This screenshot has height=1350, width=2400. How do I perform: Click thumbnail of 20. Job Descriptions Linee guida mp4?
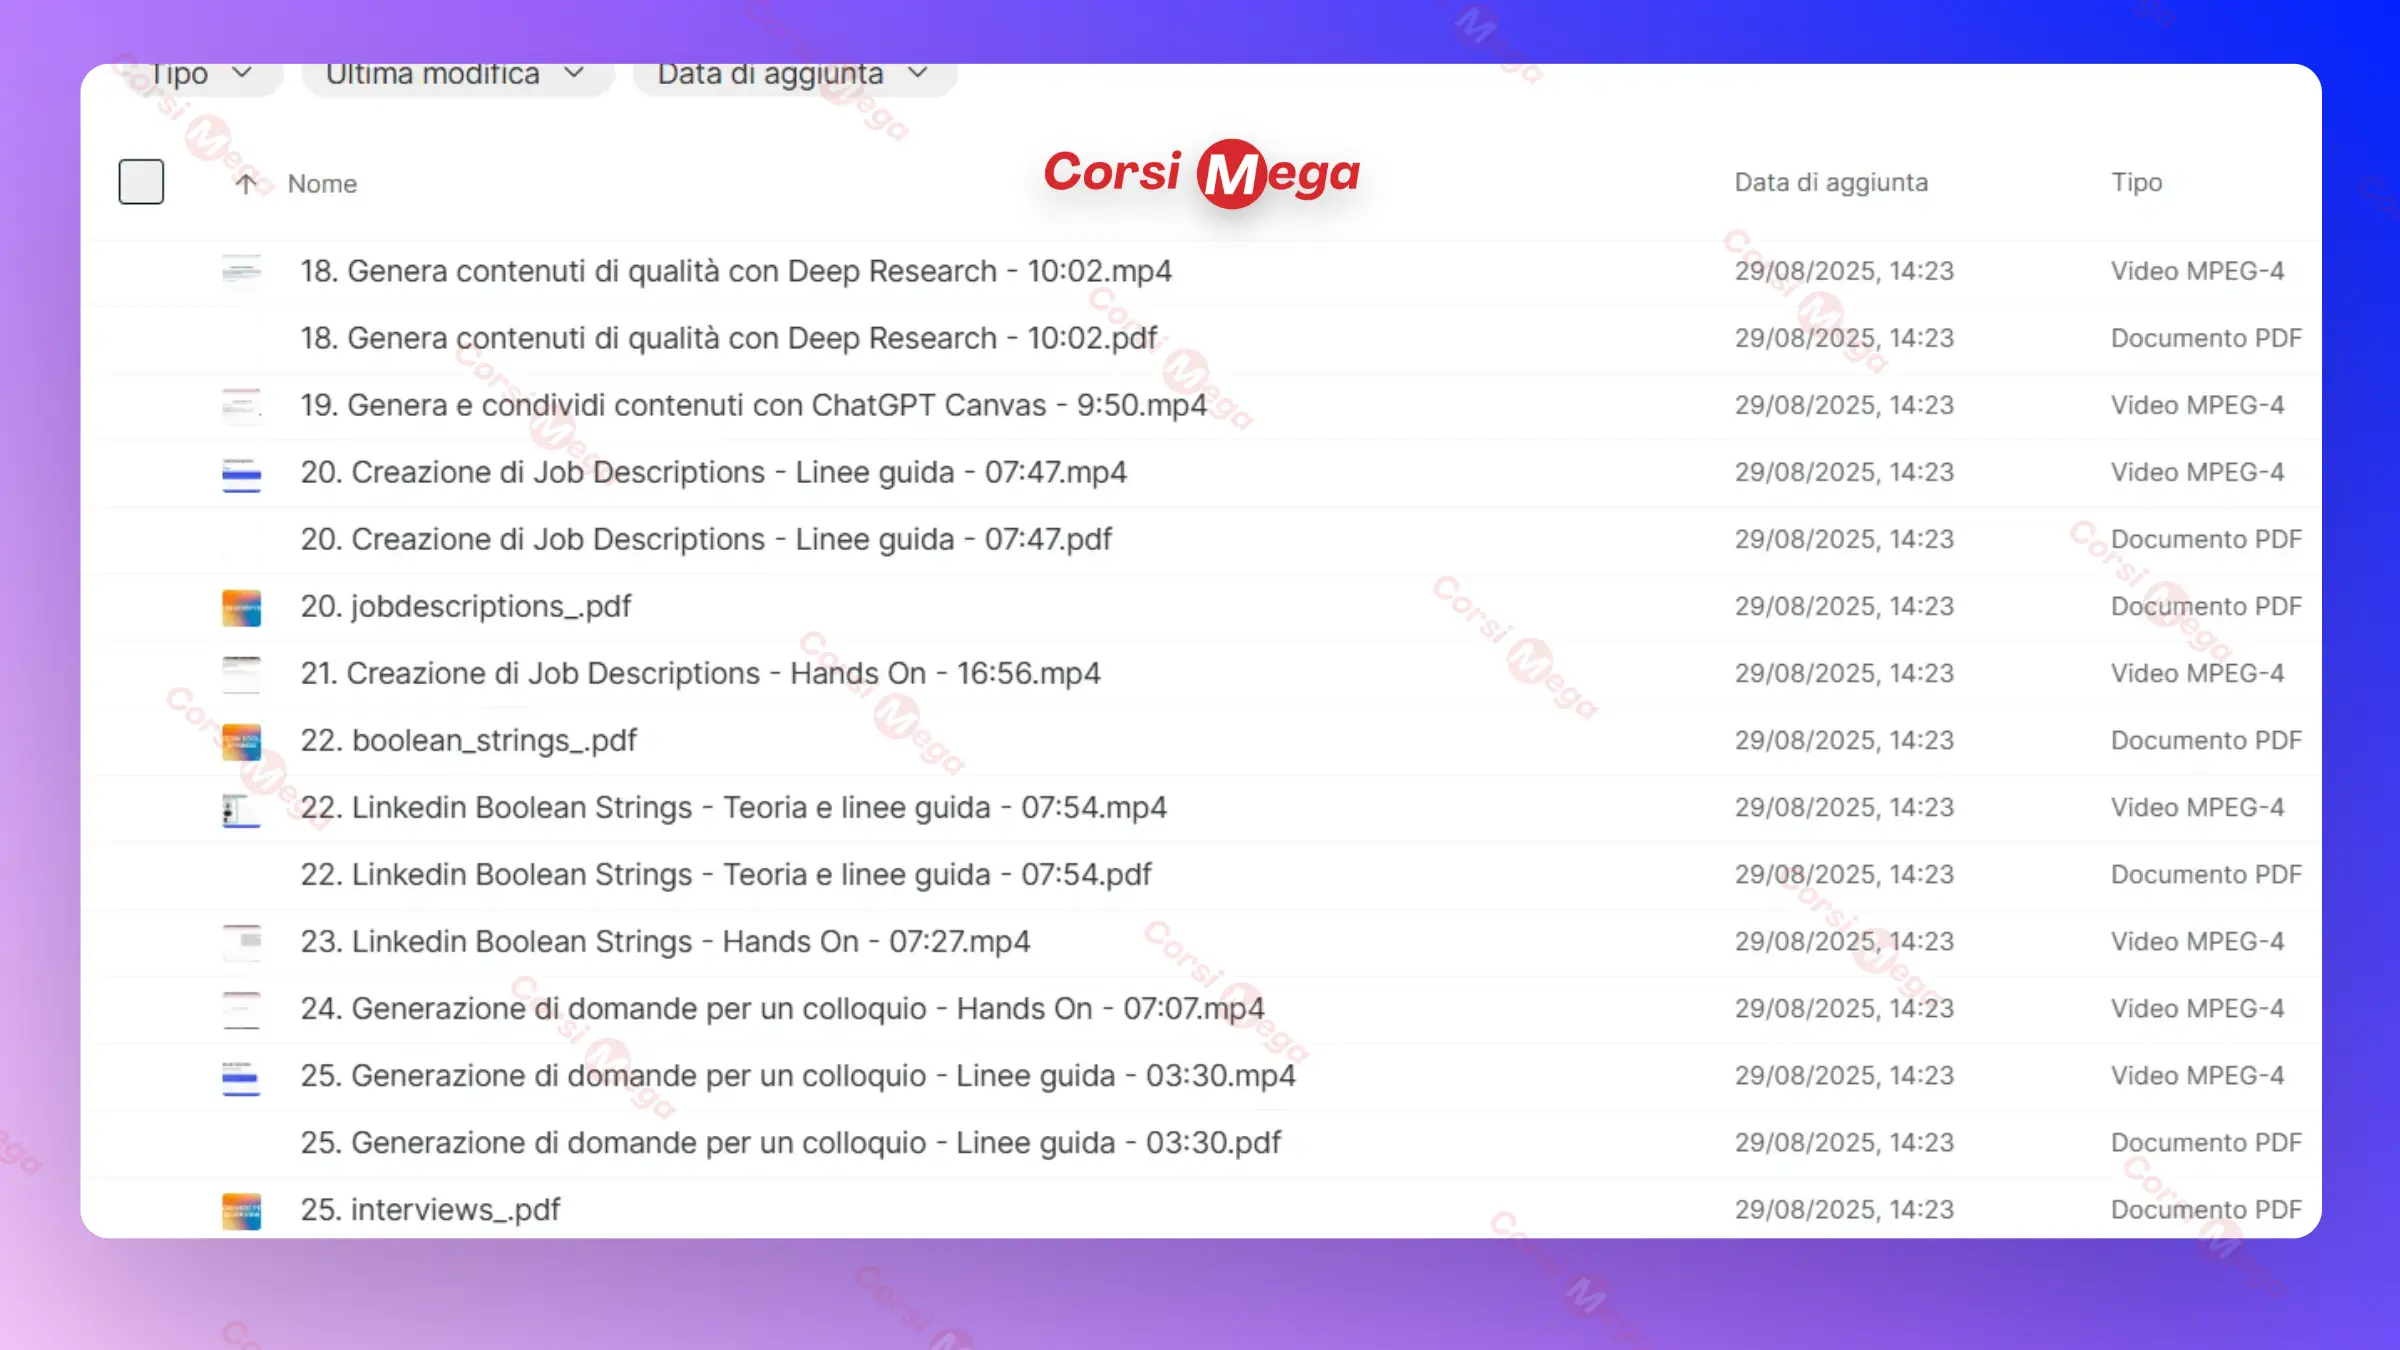[x=241, y=473]
